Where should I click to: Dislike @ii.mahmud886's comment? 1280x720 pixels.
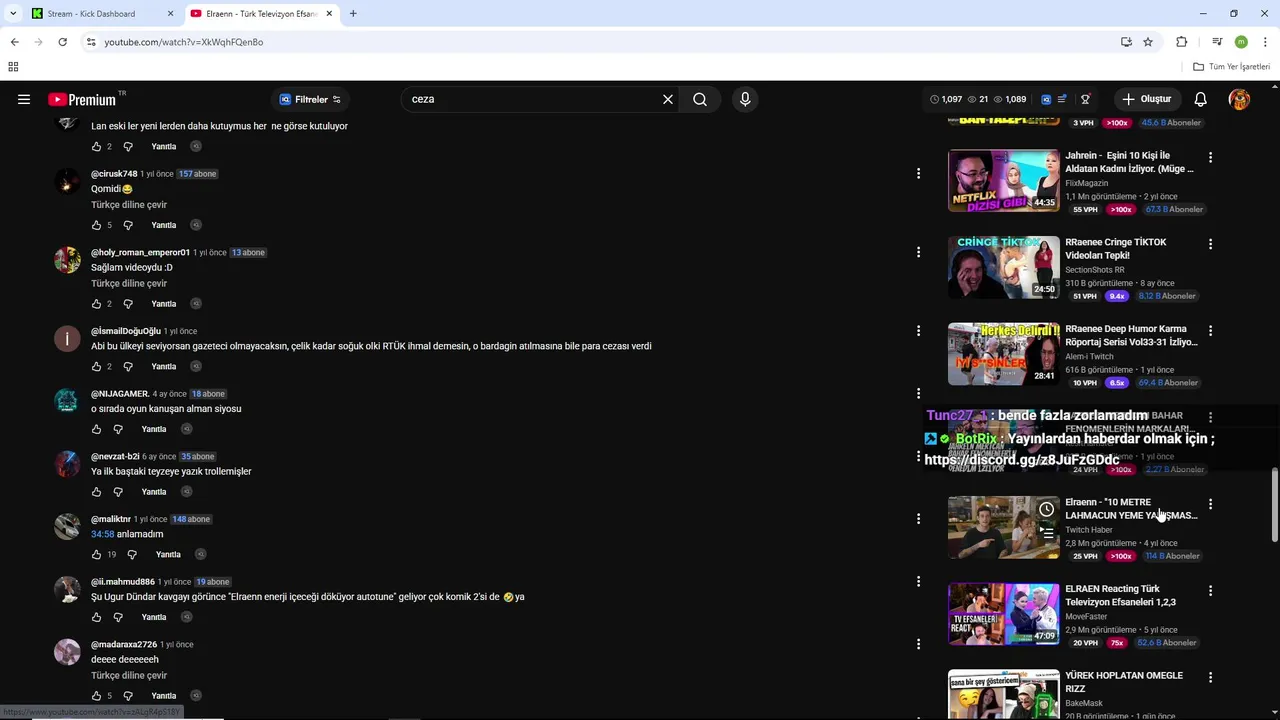pos(117,617)
